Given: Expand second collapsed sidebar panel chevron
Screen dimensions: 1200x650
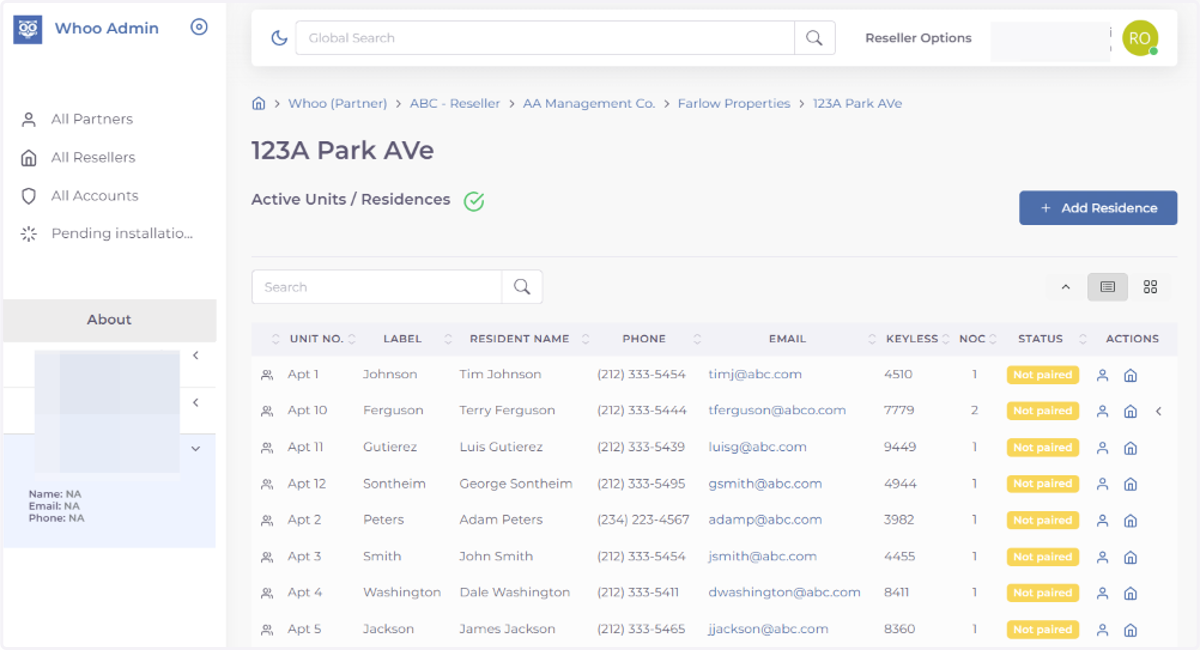Looking at the screenshot, I should 196,402.
